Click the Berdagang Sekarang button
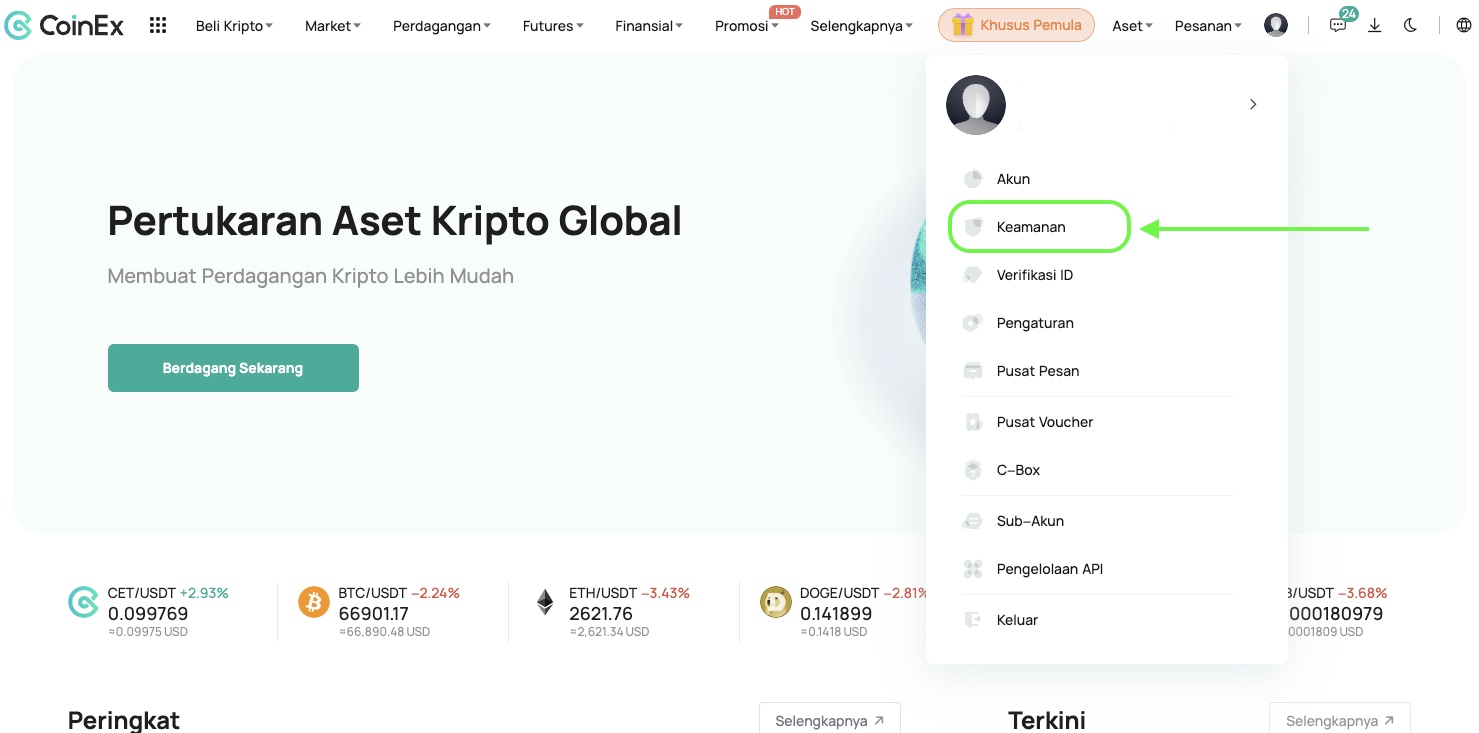This screenshot has height=733, width=1479. click(x=233, y=368)
